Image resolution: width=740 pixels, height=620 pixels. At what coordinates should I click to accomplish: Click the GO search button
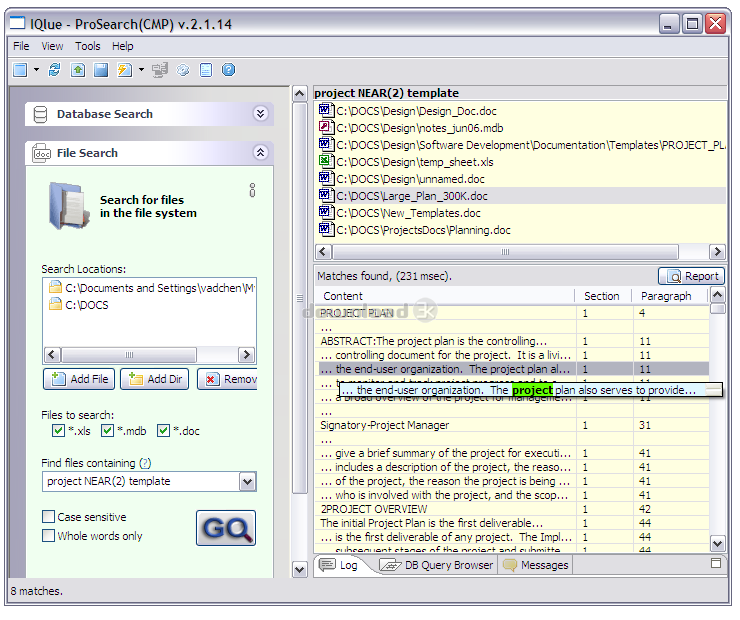point(226,528)
